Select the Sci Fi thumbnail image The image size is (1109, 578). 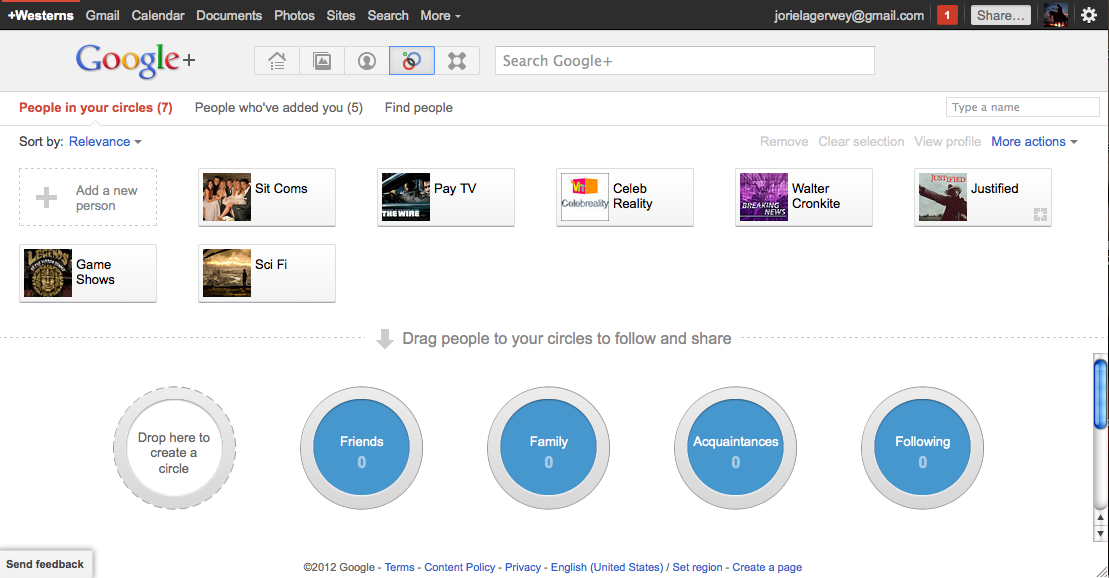click(227, 273)
